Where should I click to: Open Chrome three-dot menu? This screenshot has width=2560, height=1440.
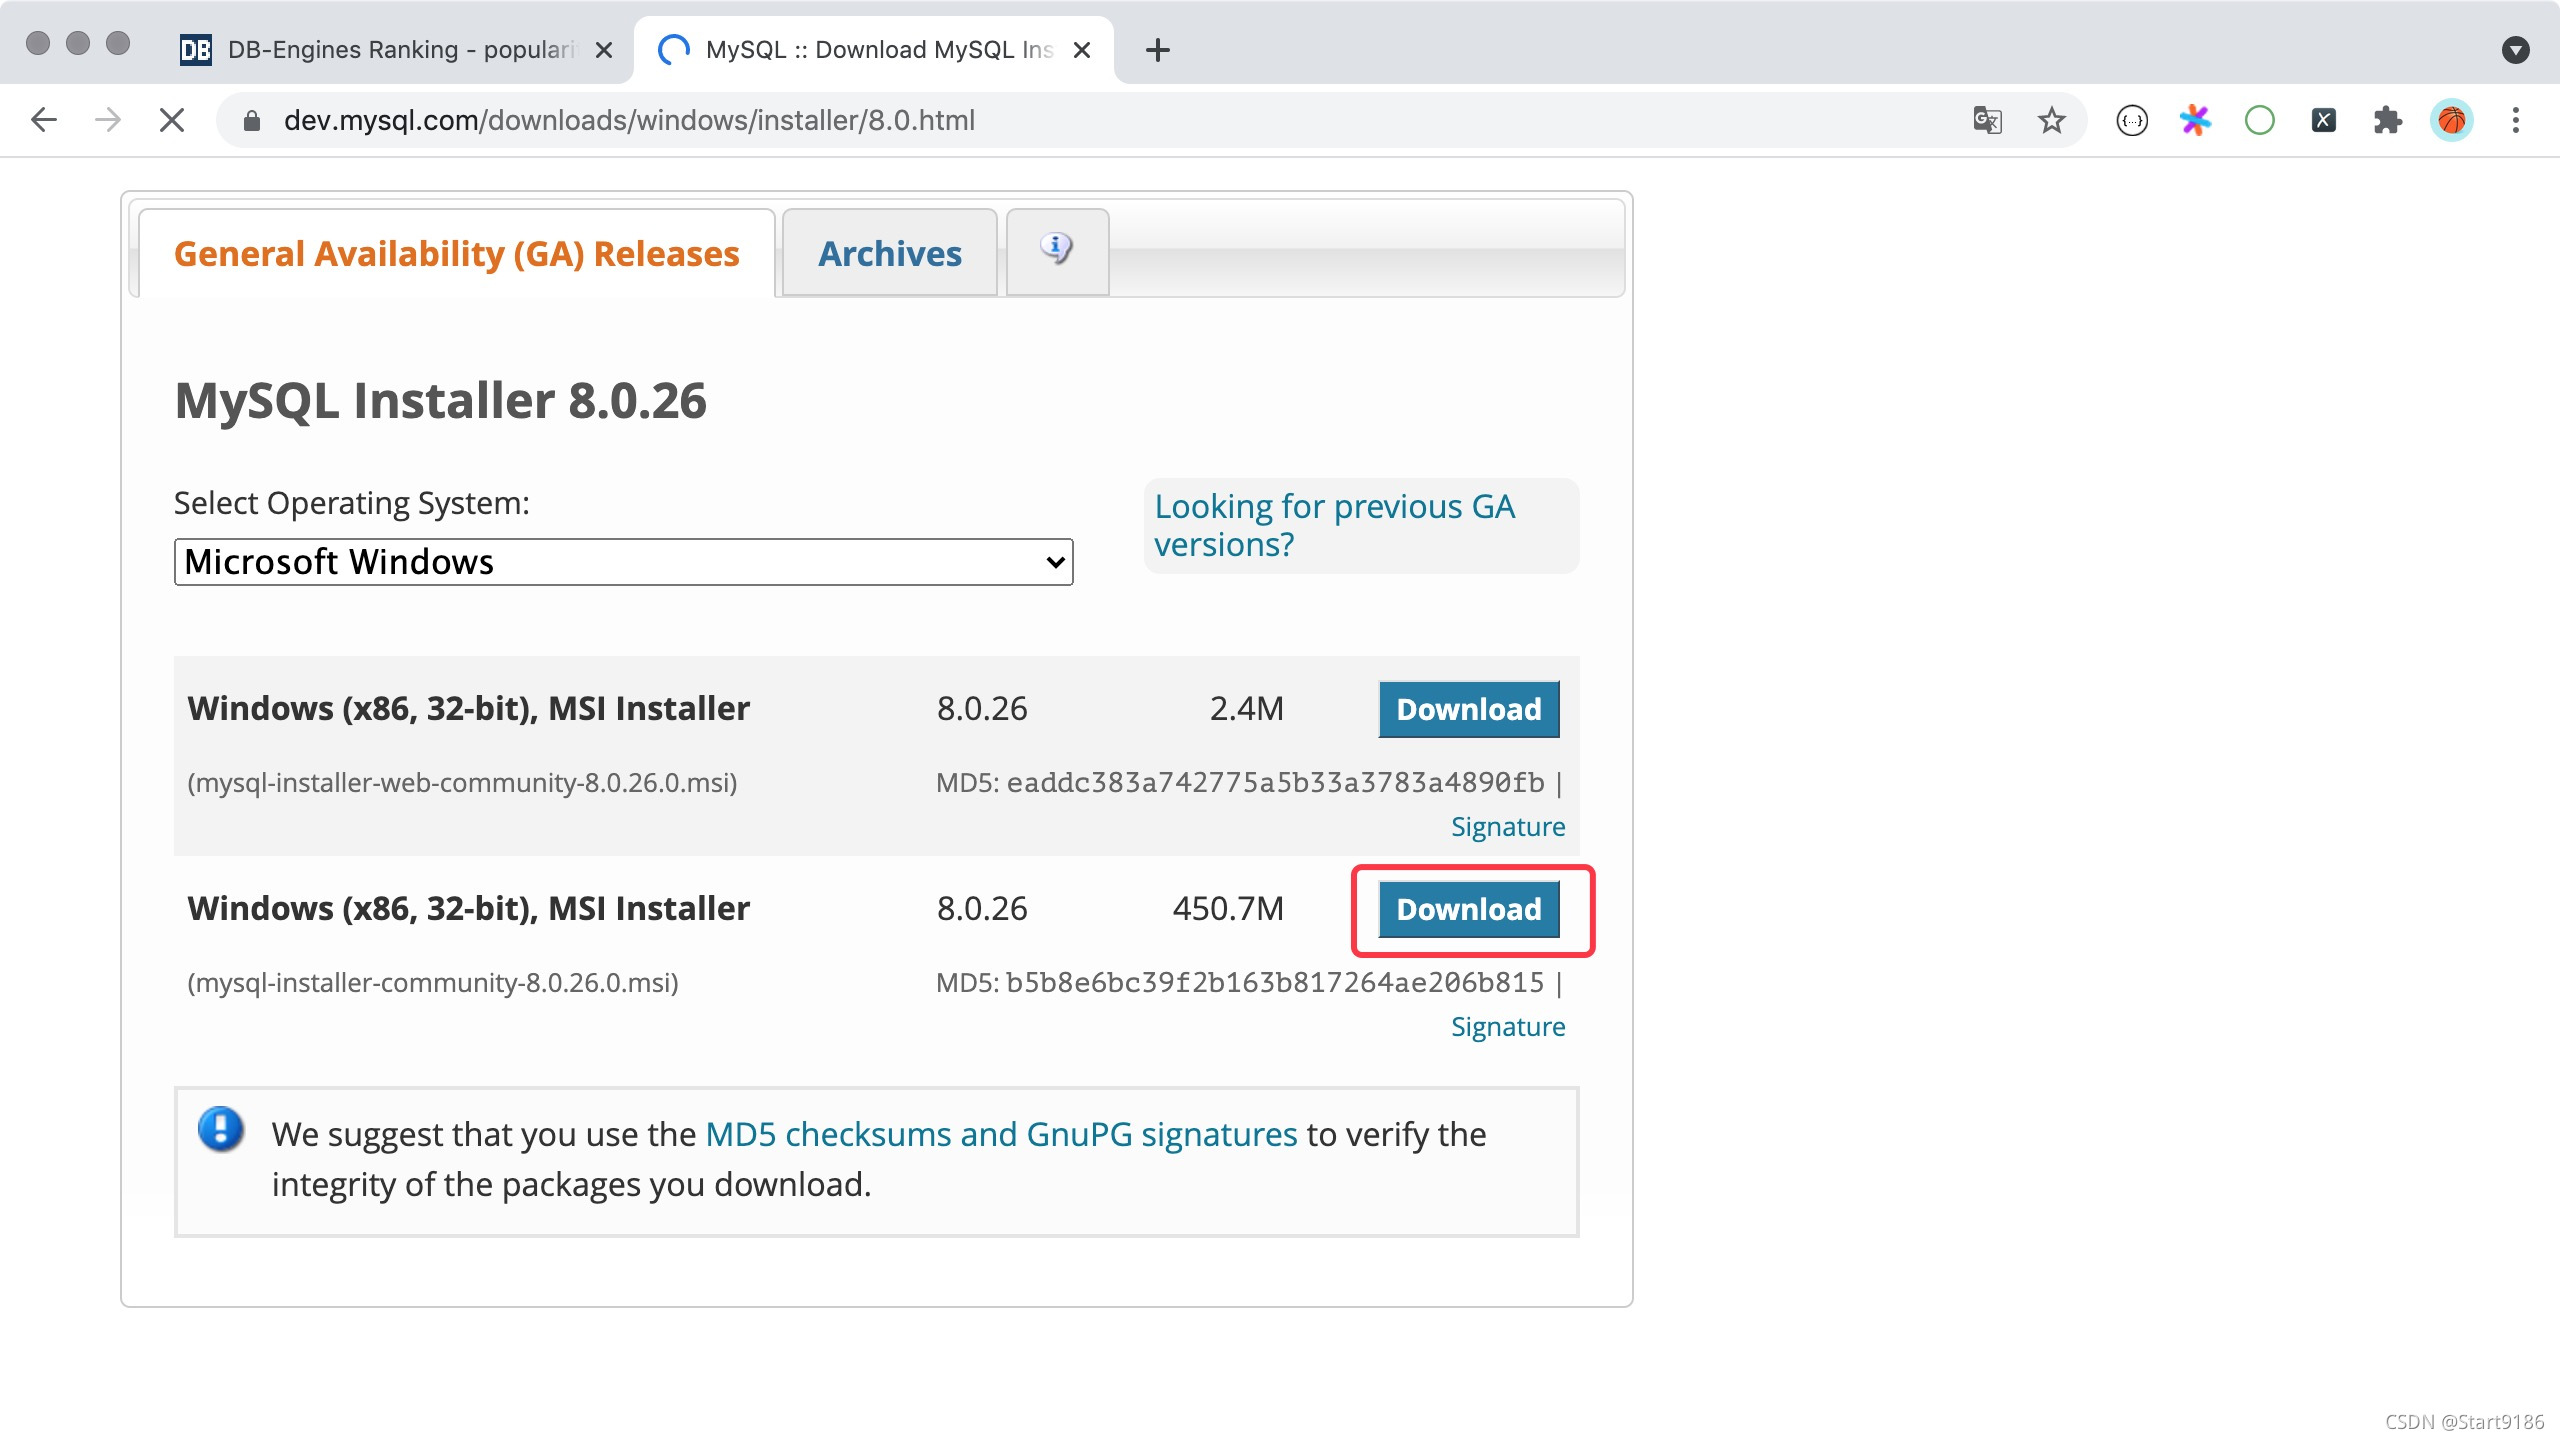pos(2515,120)
